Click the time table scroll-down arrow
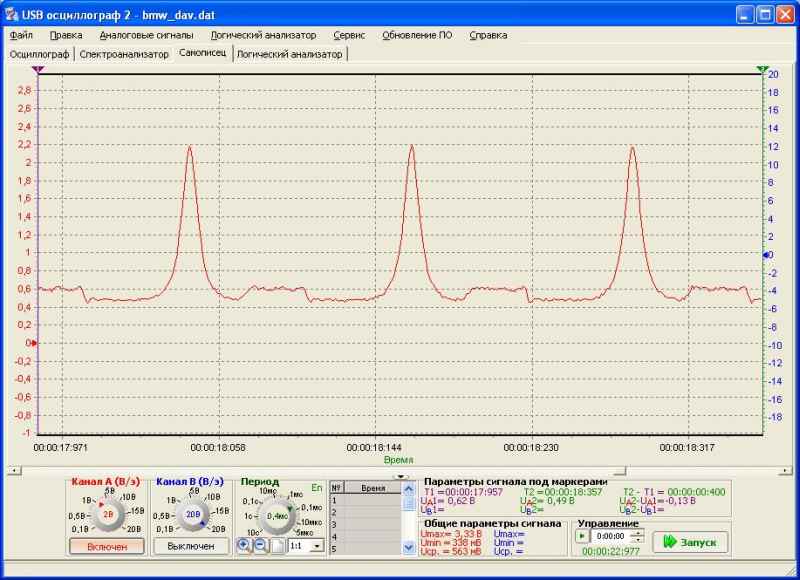The width and height of the screenshot is (800, 580). (409, 548)
